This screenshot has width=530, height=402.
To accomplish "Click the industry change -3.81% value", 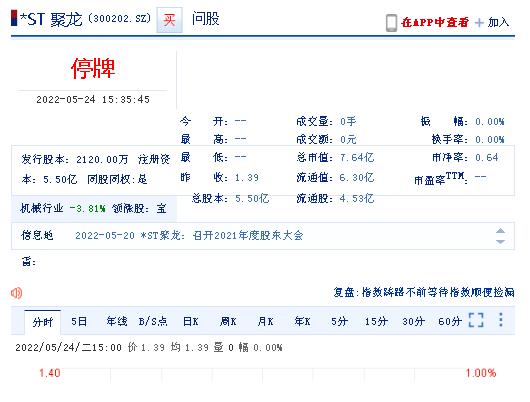I will (x=88, y=209).
